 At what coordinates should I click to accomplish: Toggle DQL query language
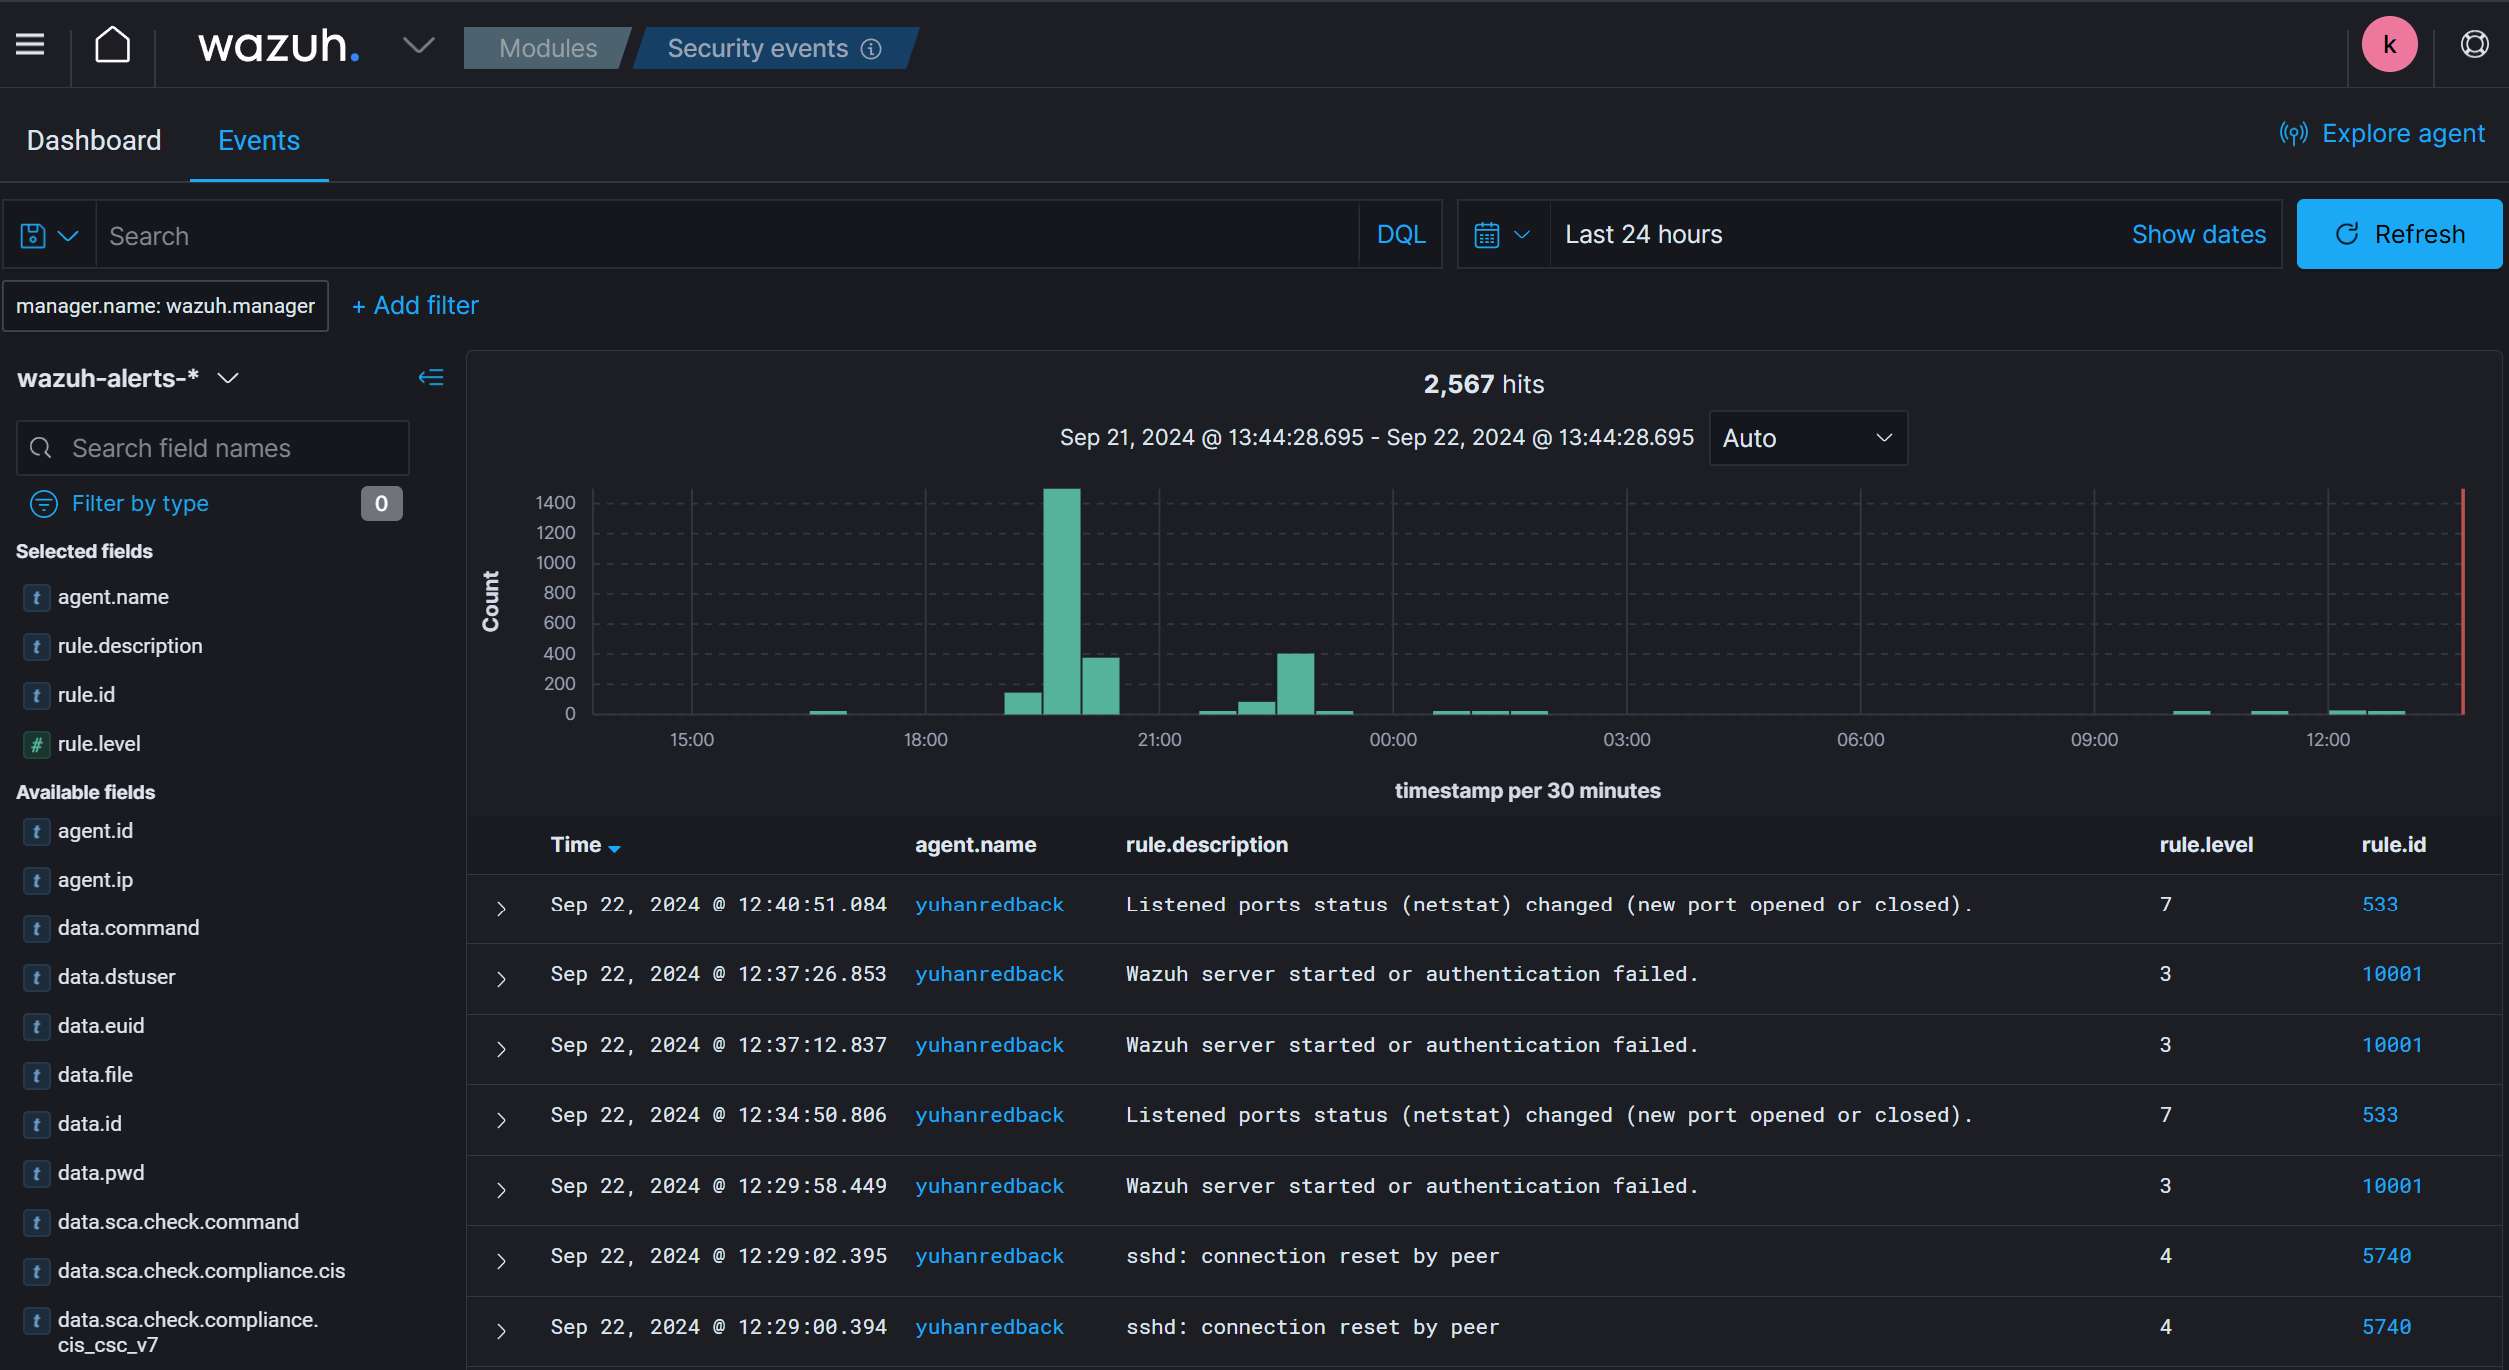click(1400, 235)
